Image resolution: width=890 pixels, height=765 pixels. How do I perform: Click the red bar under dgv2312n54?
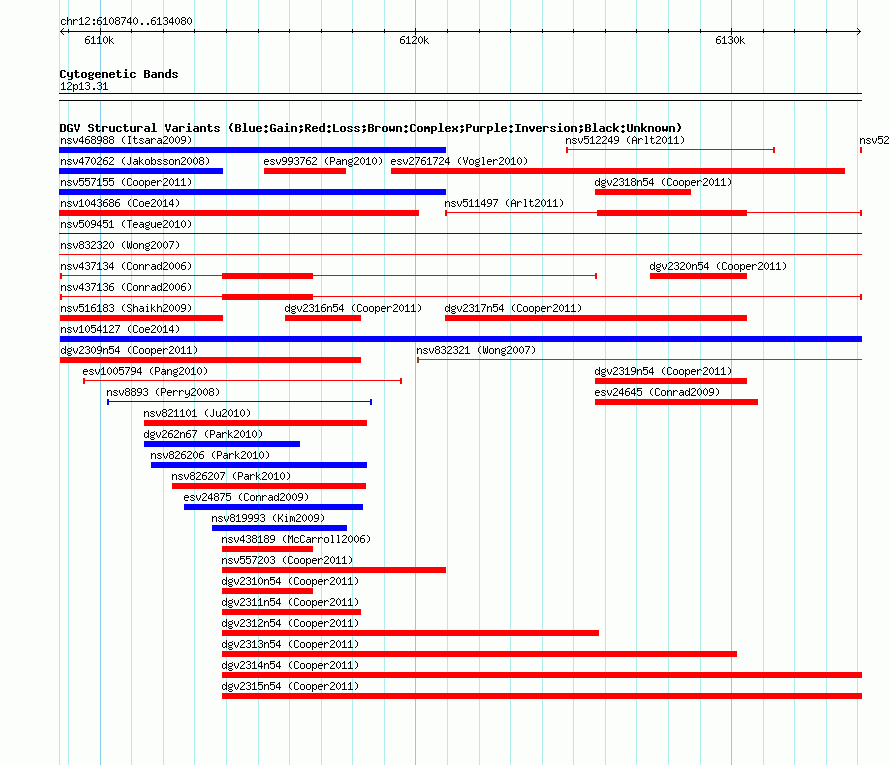410,633
